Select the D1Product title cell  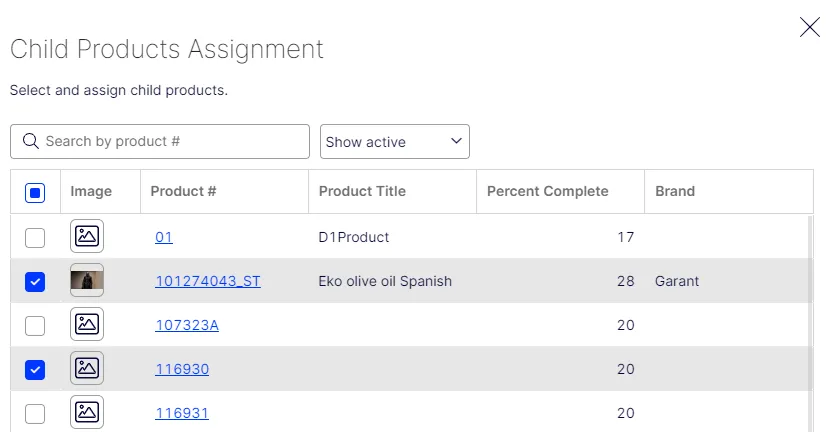point(353,237)
